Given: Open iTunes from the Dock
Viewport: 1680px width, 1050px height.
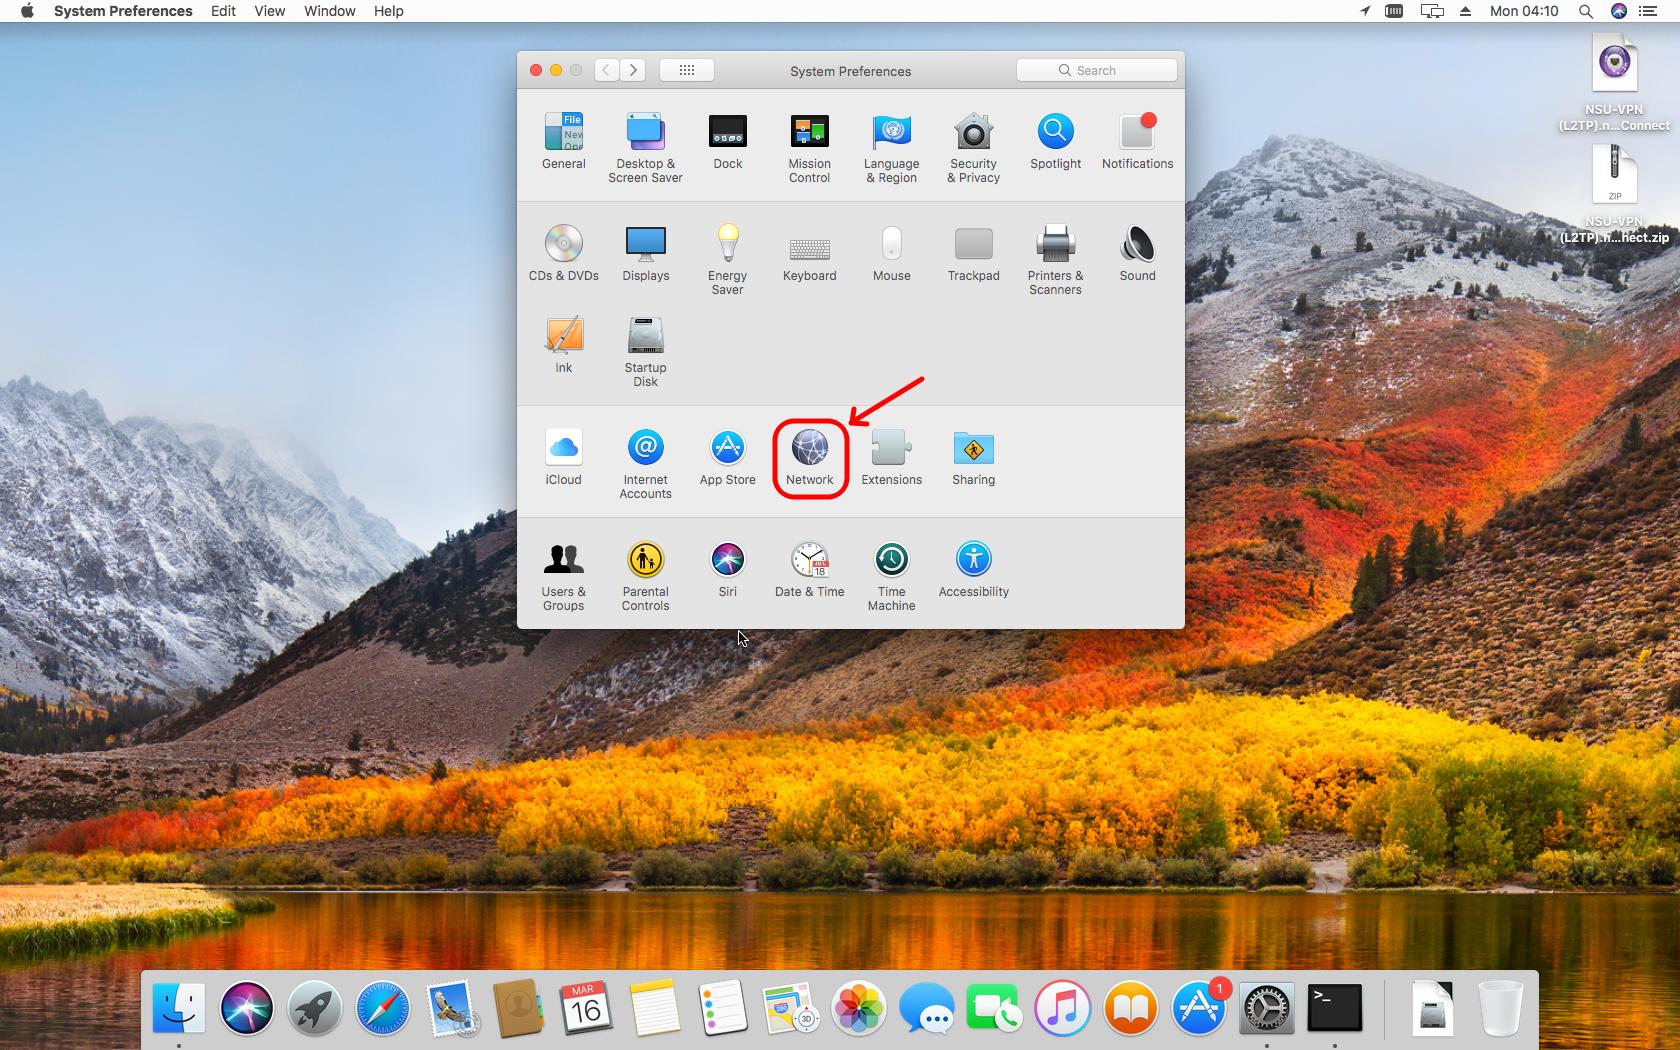Looking at the screenshot, I should [x=1062, y=1008].
